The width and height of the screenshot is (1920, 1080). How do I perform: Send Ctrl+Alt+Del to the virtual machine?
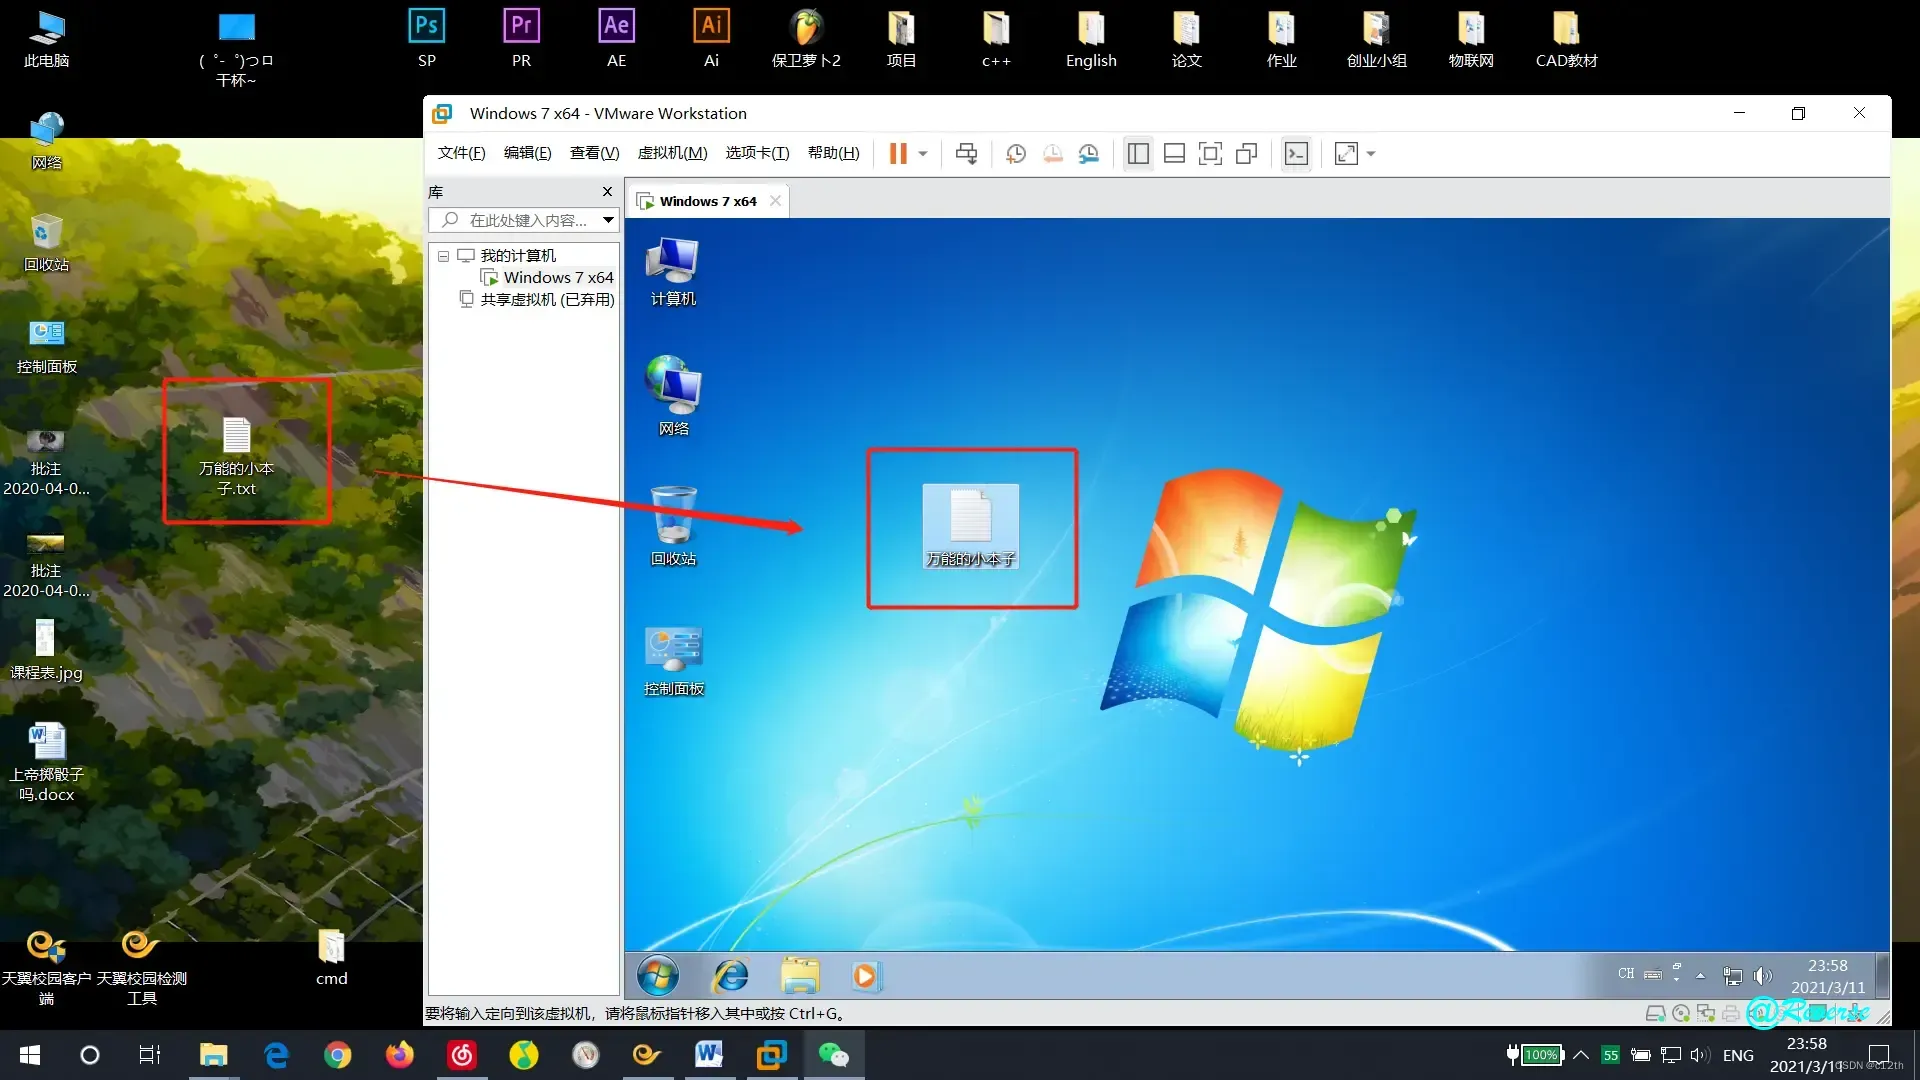[x=966, y=153]
